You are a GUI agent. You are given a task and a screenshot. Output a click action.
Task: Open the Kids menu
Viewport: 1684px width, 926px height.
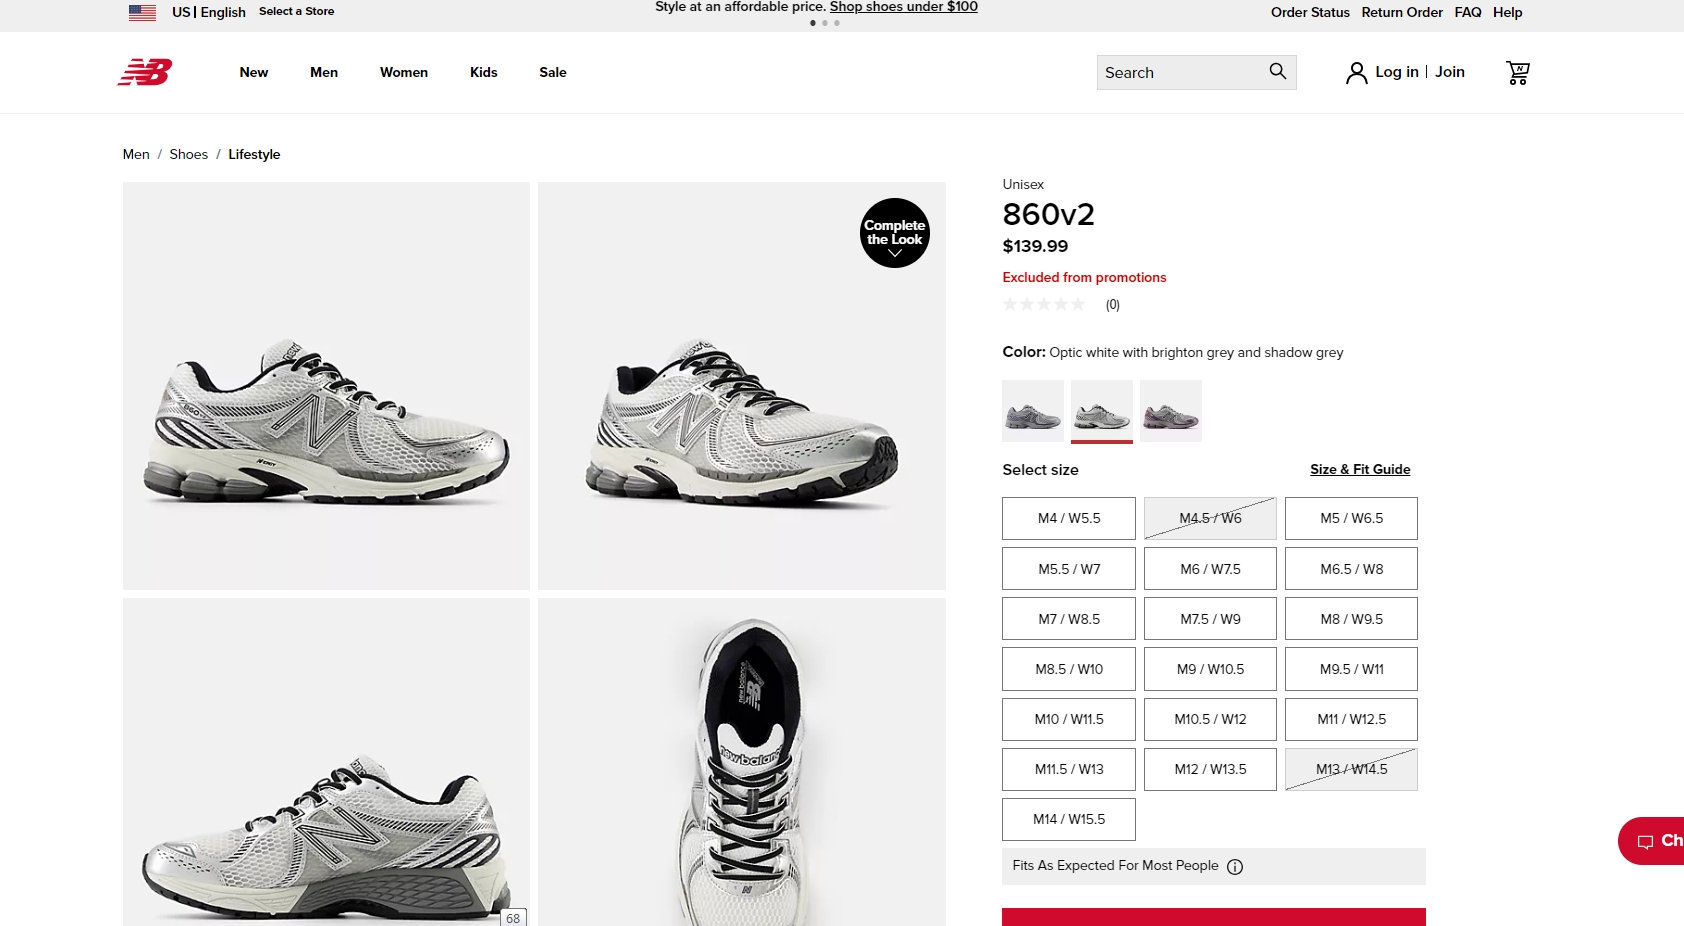point(484,72)
